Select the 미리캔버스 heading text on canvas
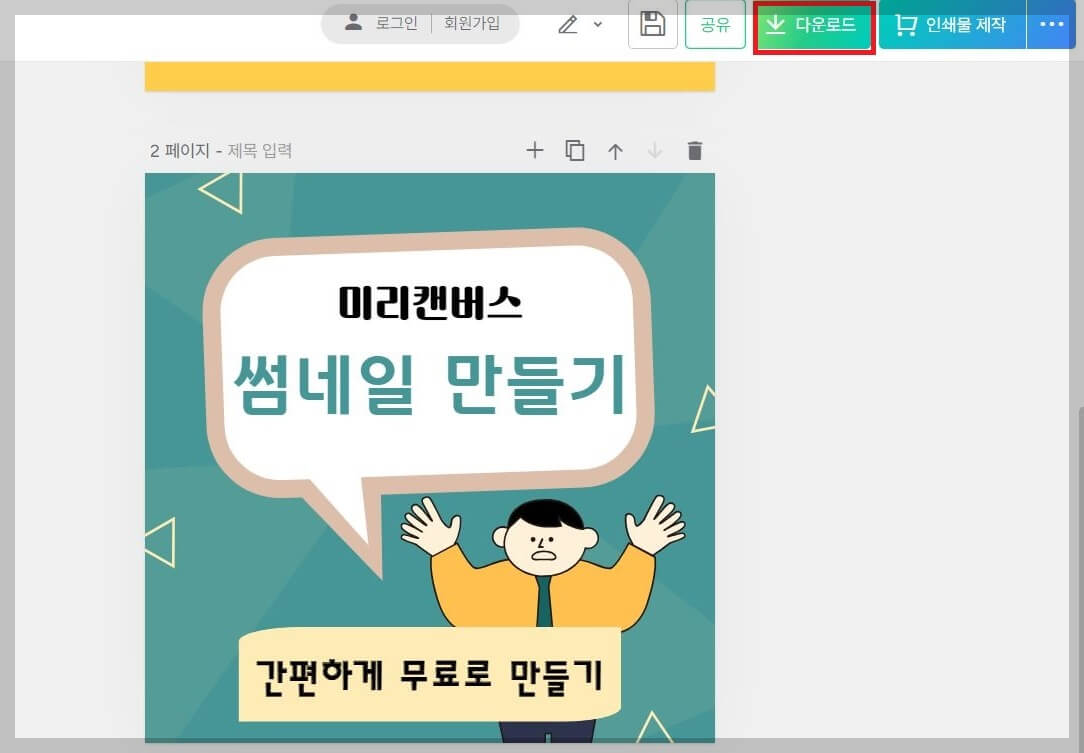The height and width of the screenshot is (753, 1084). coord(430,304)
